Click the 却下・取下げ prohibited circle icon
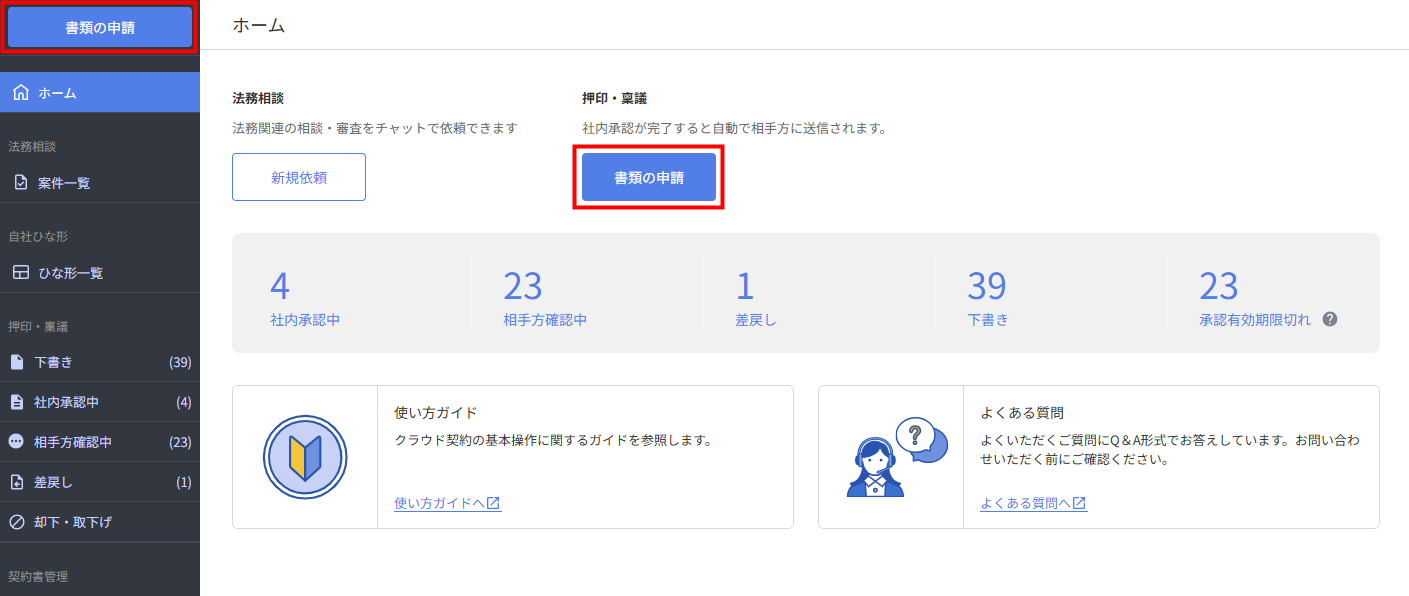 tap(16, 522)
